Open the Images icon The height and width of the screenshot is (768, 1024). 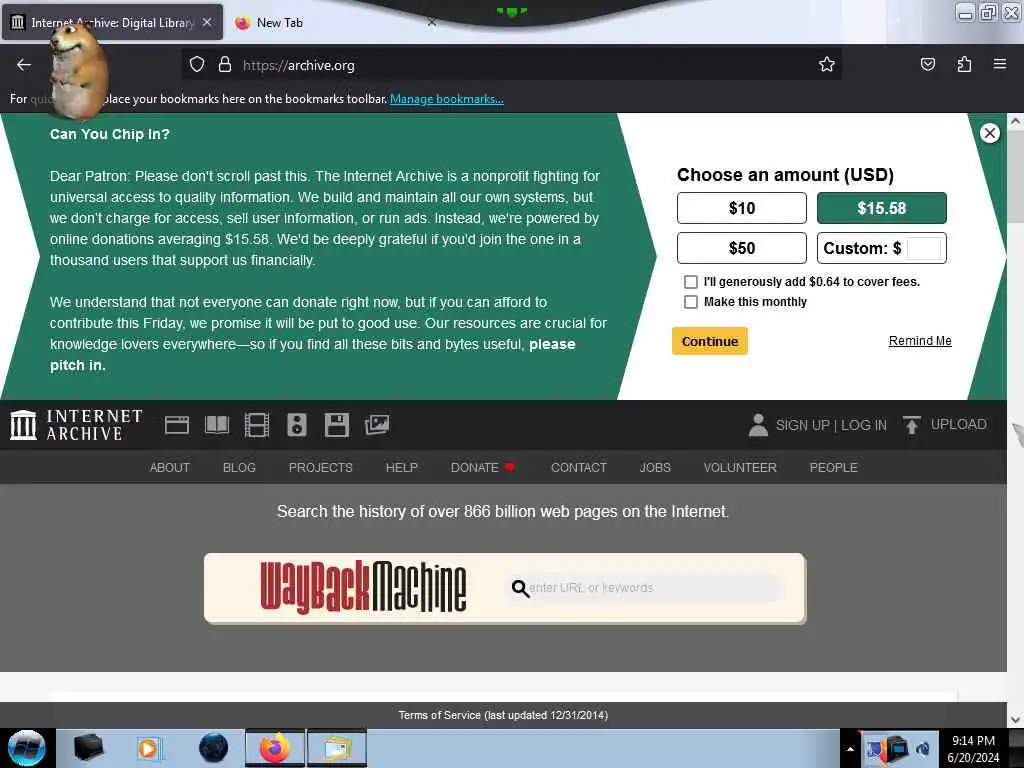pyautogui.click(x=377, y=425)
